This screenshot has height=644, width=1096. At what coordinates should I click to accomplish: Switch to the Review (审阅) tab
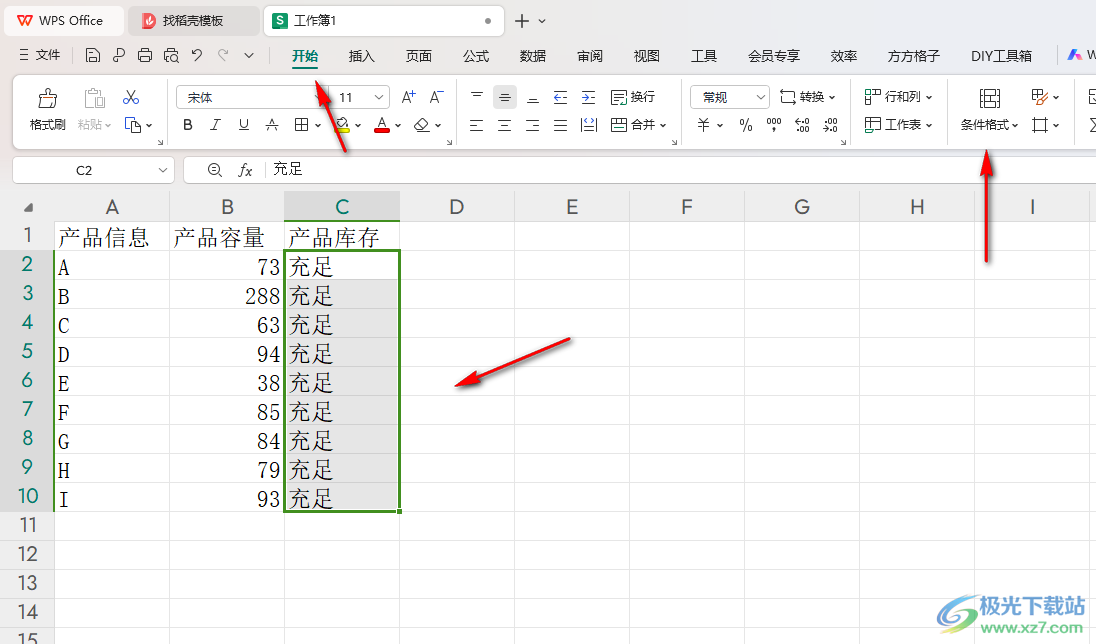coord(590,56)
